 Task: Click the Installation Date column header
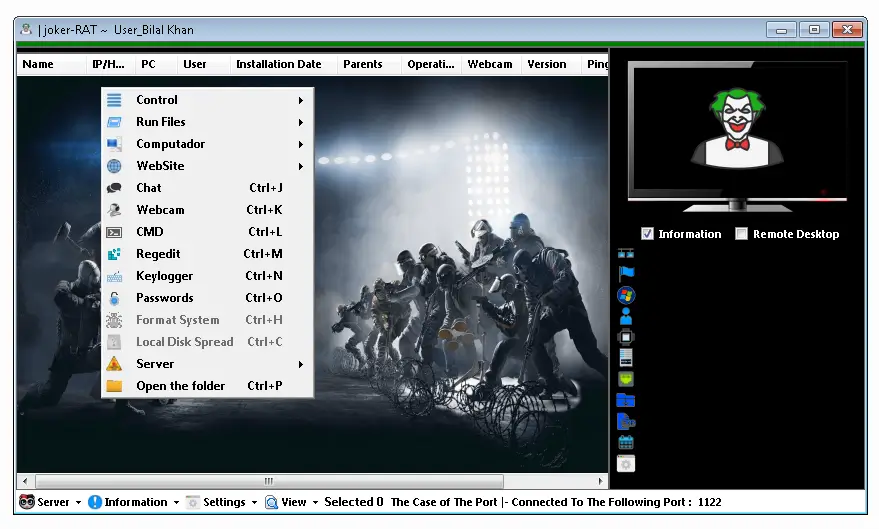click(x=278, y=64)
